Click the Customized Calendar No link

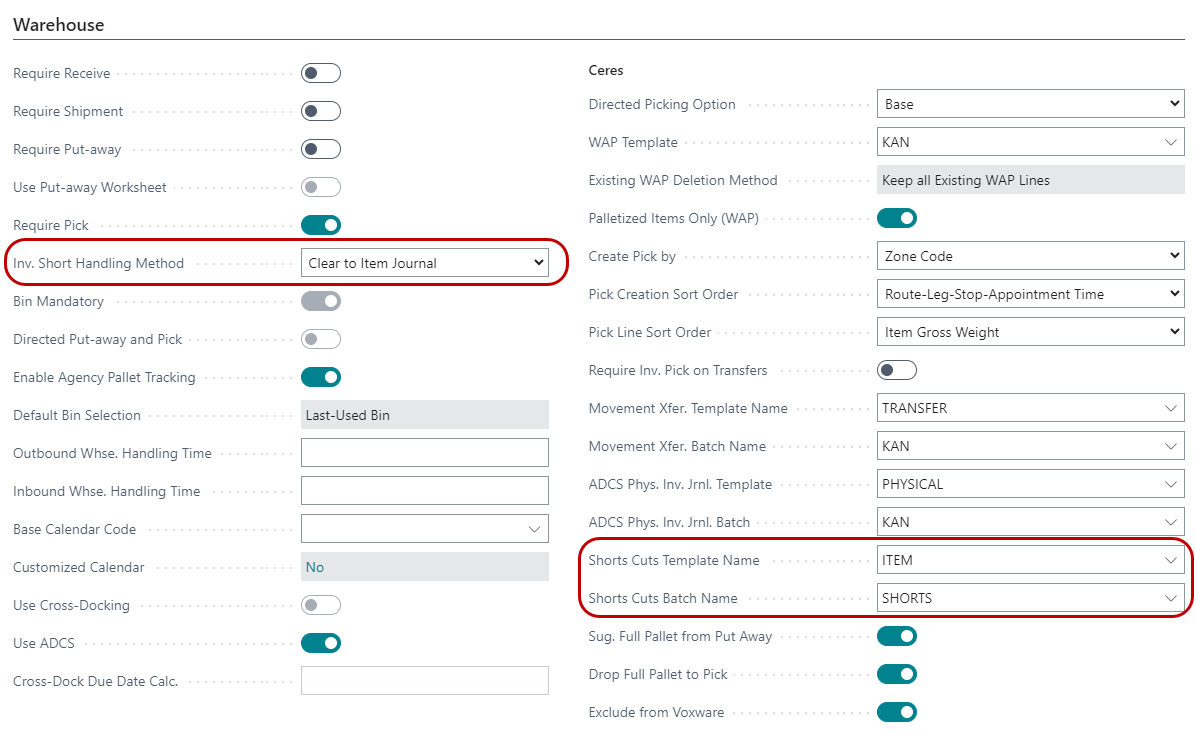pyautogui.click(x=315, y=567)
